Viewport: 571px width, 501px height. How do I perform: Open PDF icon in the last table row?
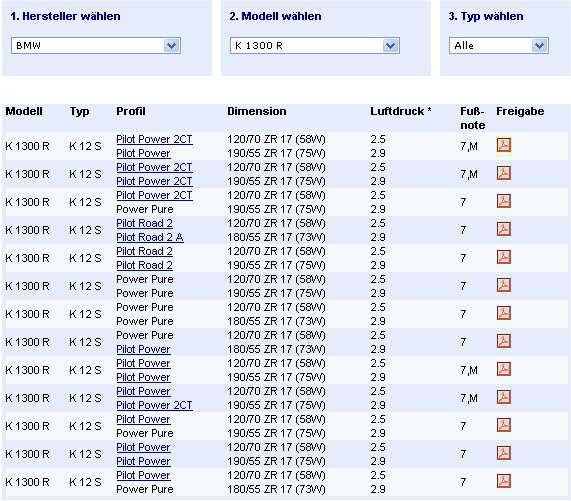click(x=504, y=481)
